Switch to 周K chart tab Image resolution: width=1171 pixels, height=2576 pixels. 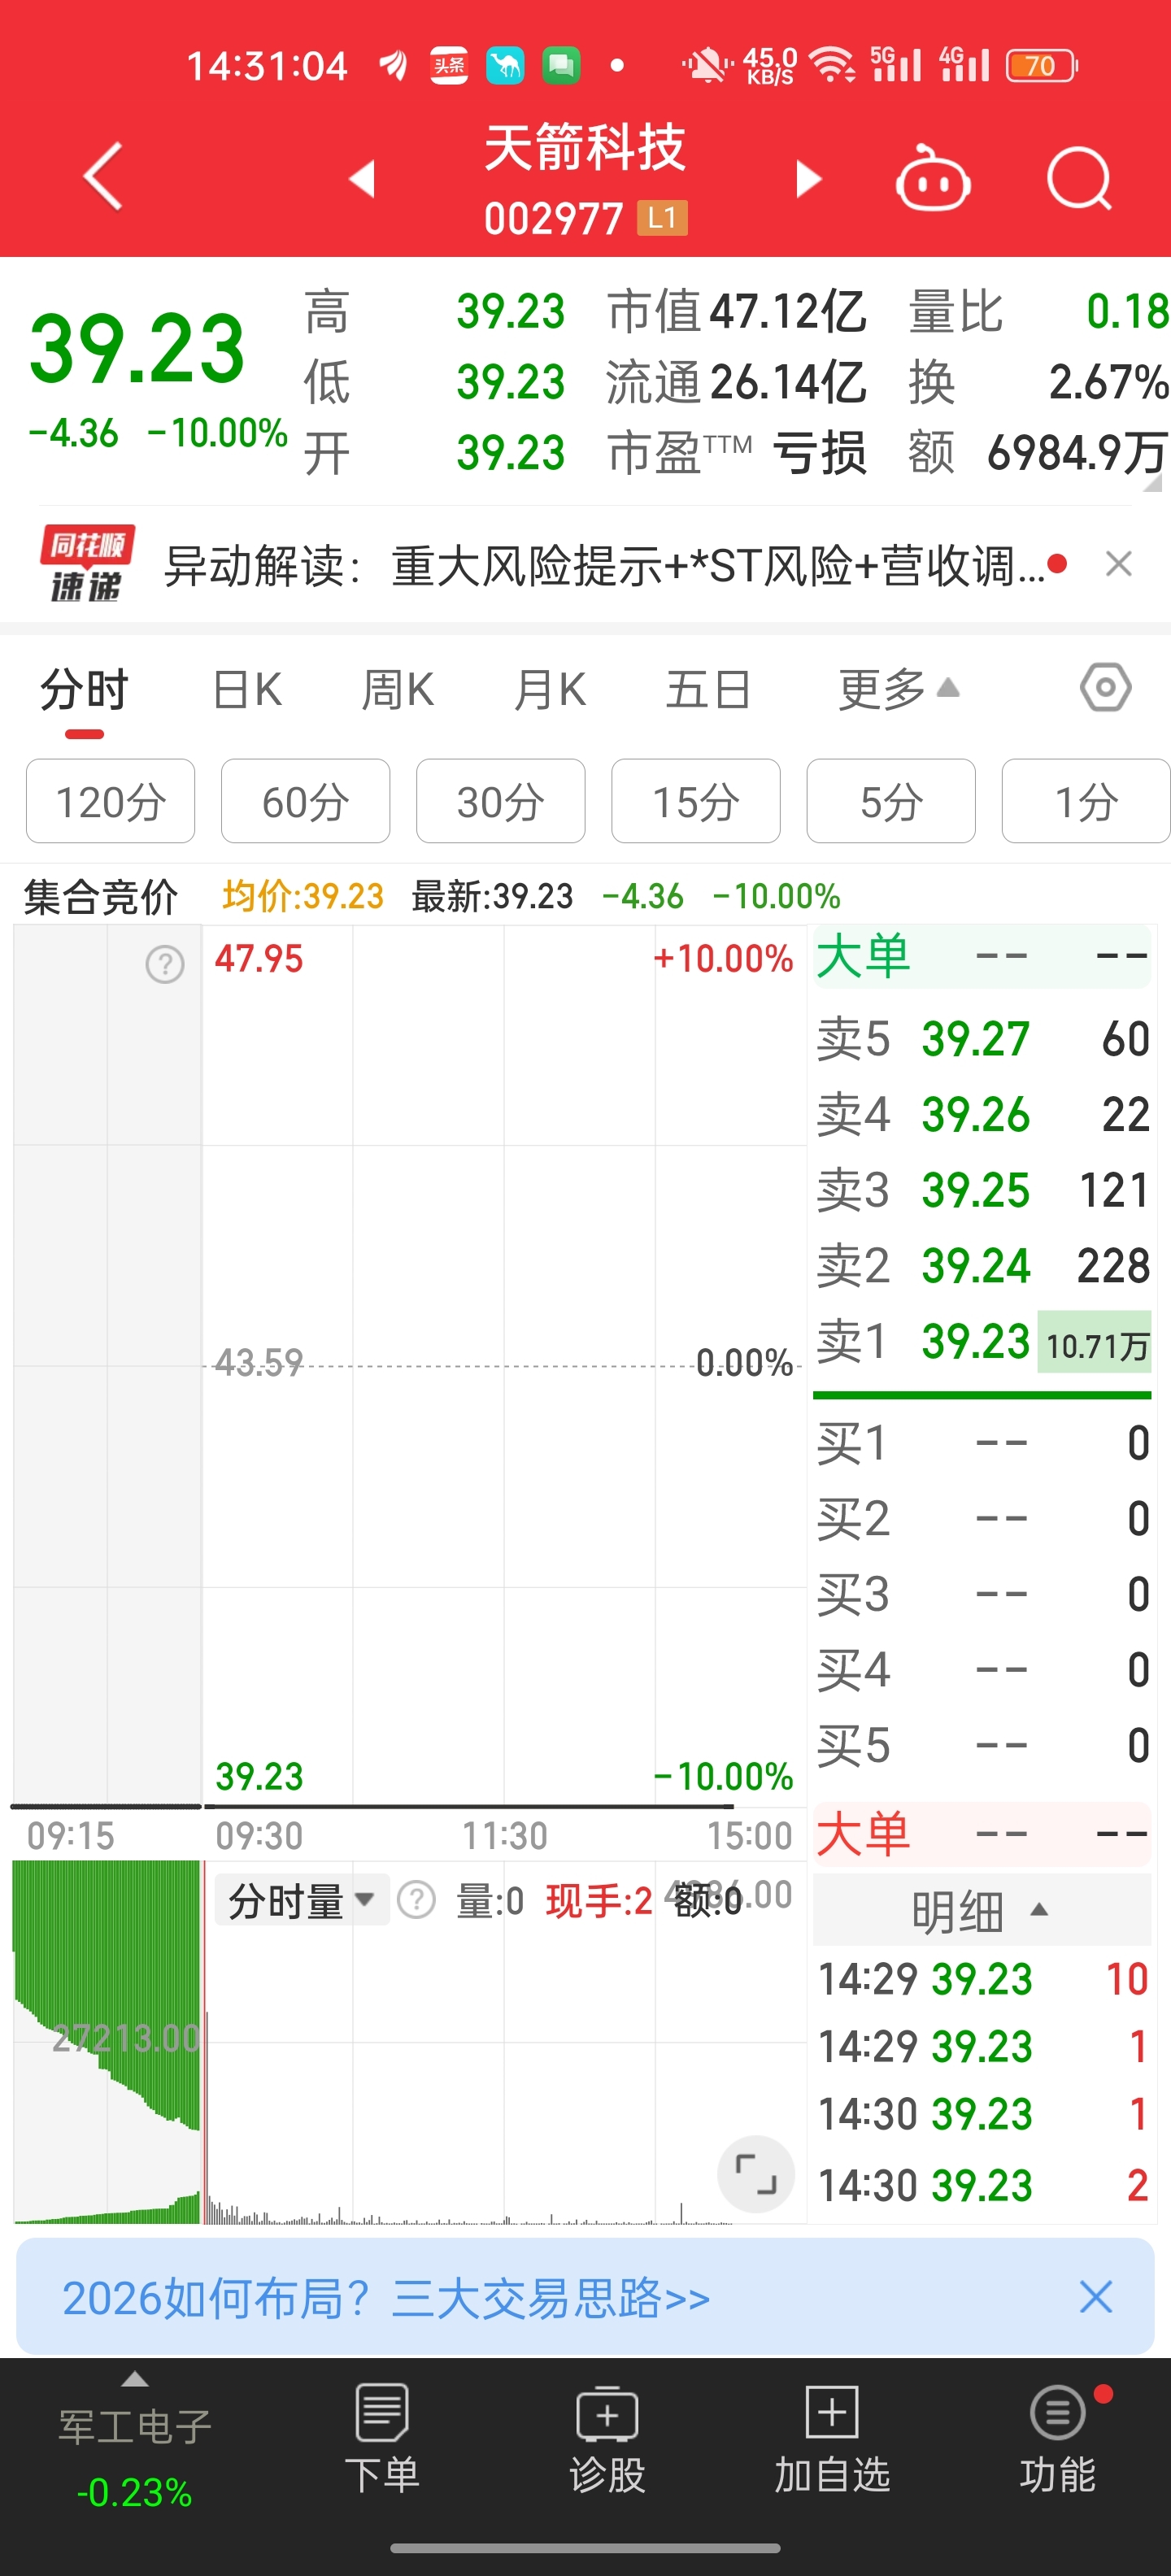(397, 690)
